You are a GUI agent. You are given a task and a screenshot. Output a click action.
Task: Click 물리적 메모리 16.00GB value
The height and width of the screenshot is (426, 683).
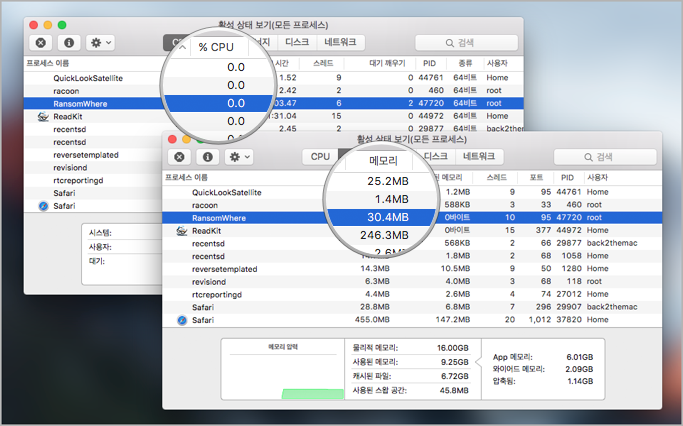click(x=453, y=348)
